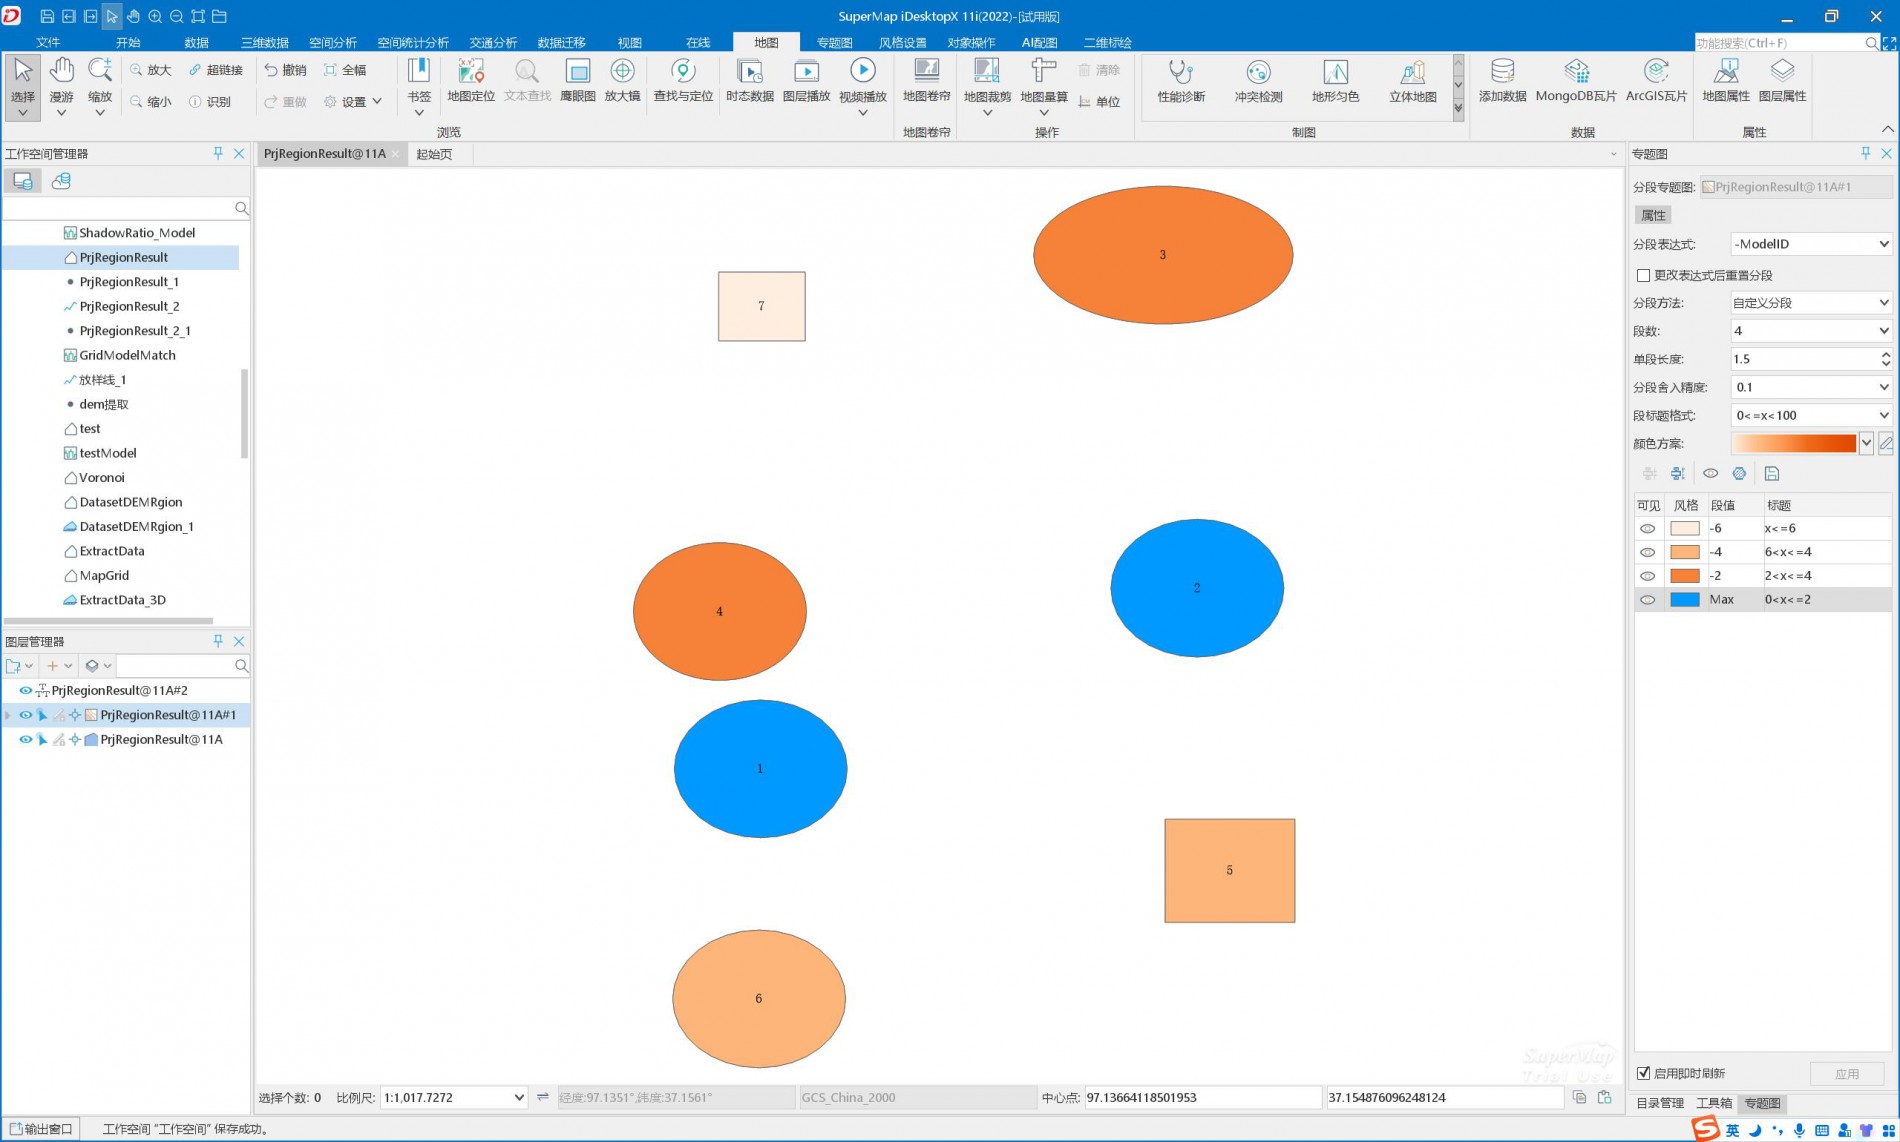Open the 地图定位 map locate tool
Image resolution: width=1900 pixels, height=1142 pixels.
point(470,80)
